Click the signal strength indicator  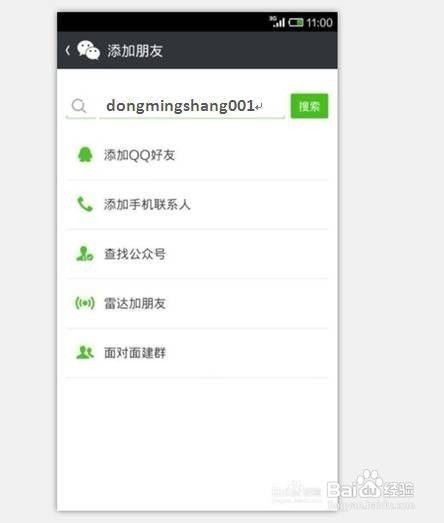(278, 22)
